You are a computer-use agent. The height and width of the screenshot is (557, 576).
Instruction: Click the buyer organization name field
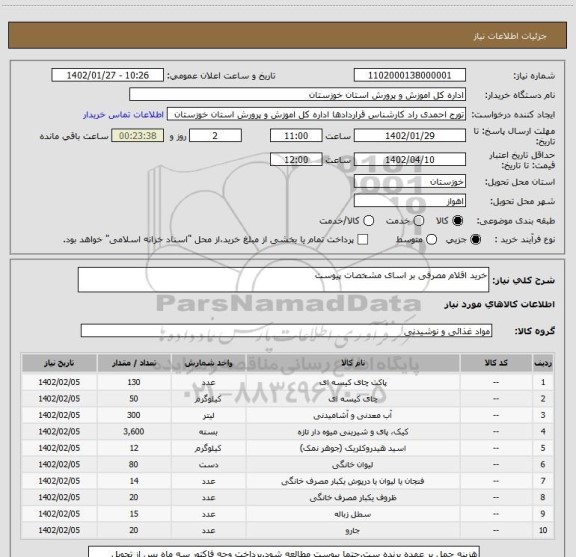[x=298, y=95]
